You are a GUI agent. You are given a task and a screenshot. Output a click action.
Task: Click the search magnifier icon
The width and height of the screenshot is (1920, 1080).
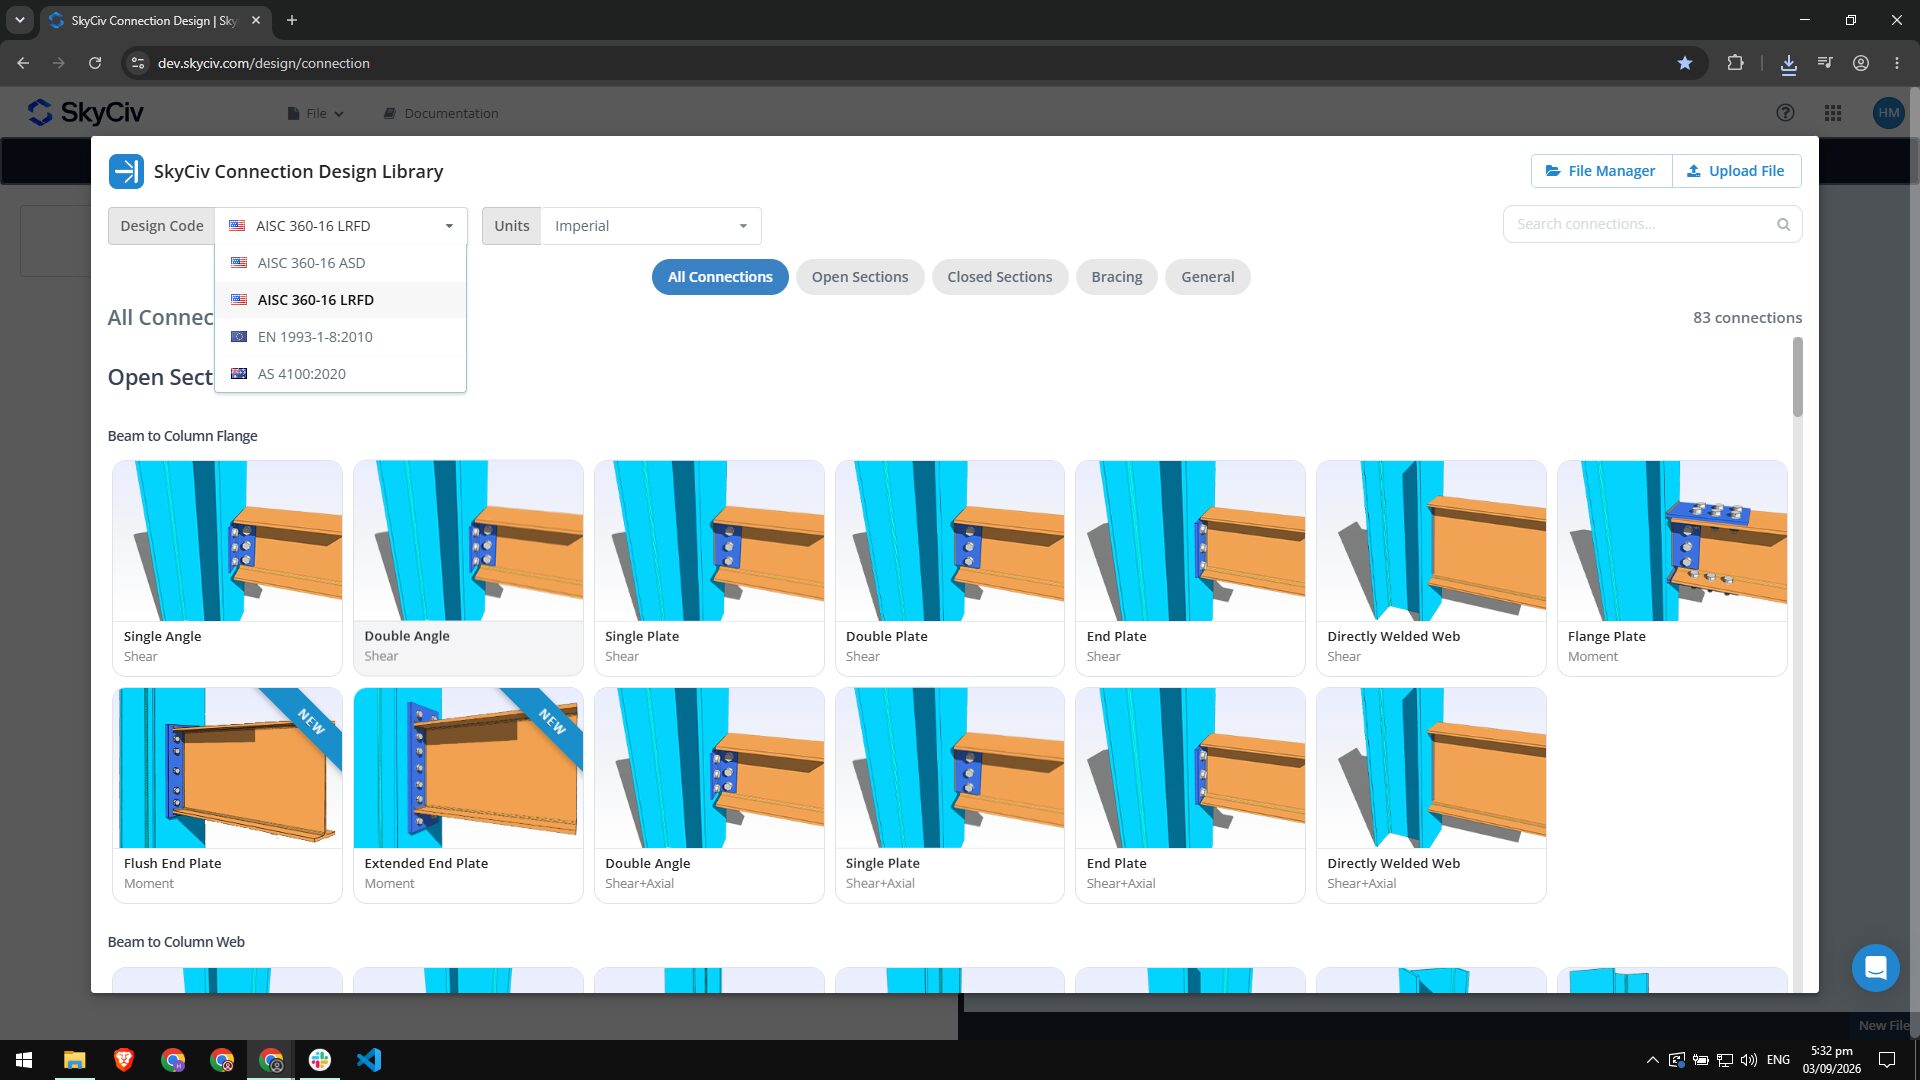coord(1783,225)
